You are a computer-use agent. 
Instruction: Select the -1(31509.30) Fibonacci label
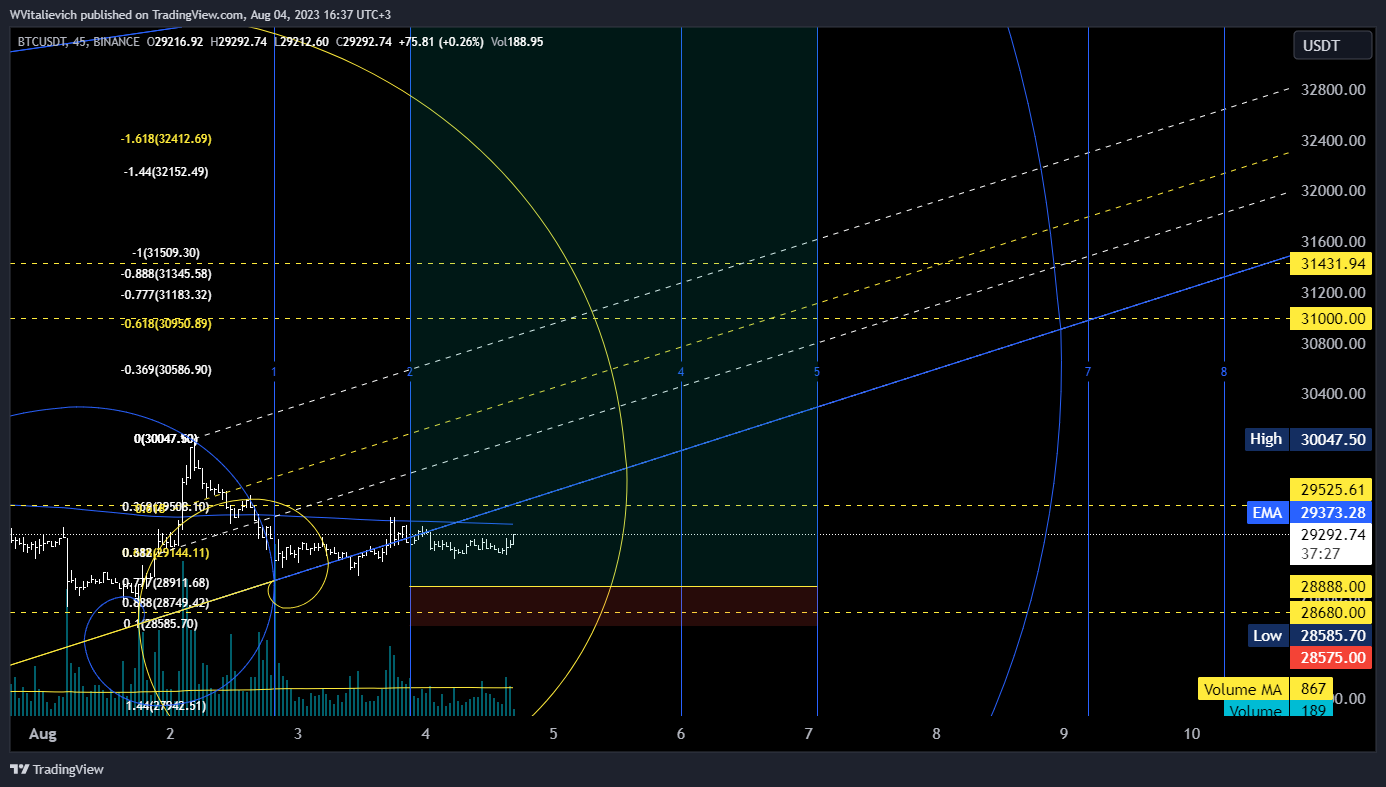pyautogui.click(x=166, y=253)
